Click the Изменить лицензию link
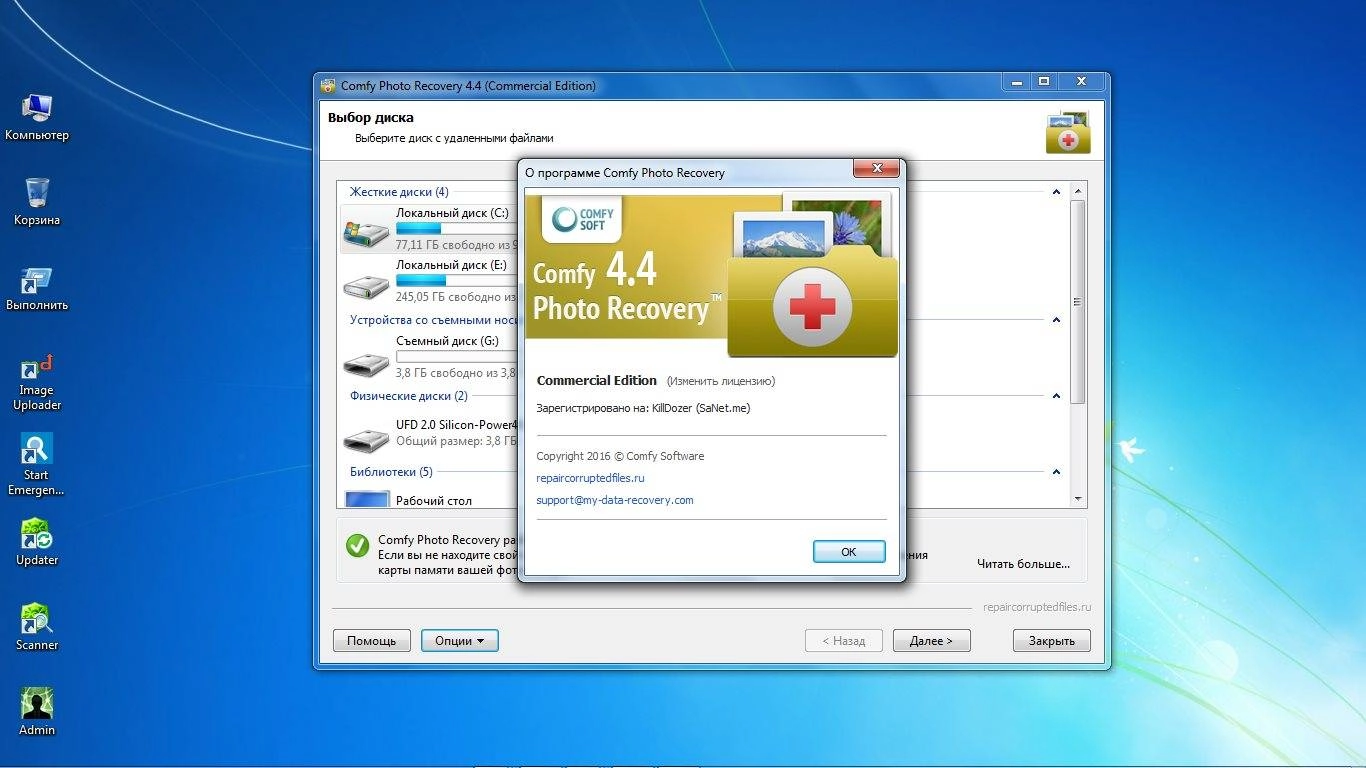The width and height of the screenshot is (1366, 768). (721, 381)
